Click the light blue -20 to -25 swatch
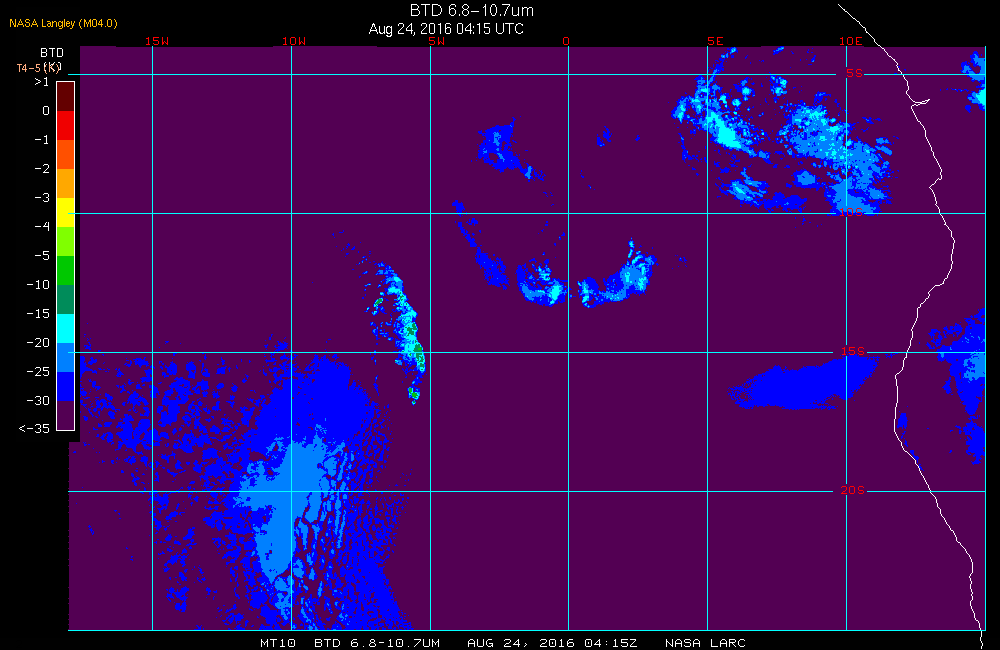 [x=66, y=357]
